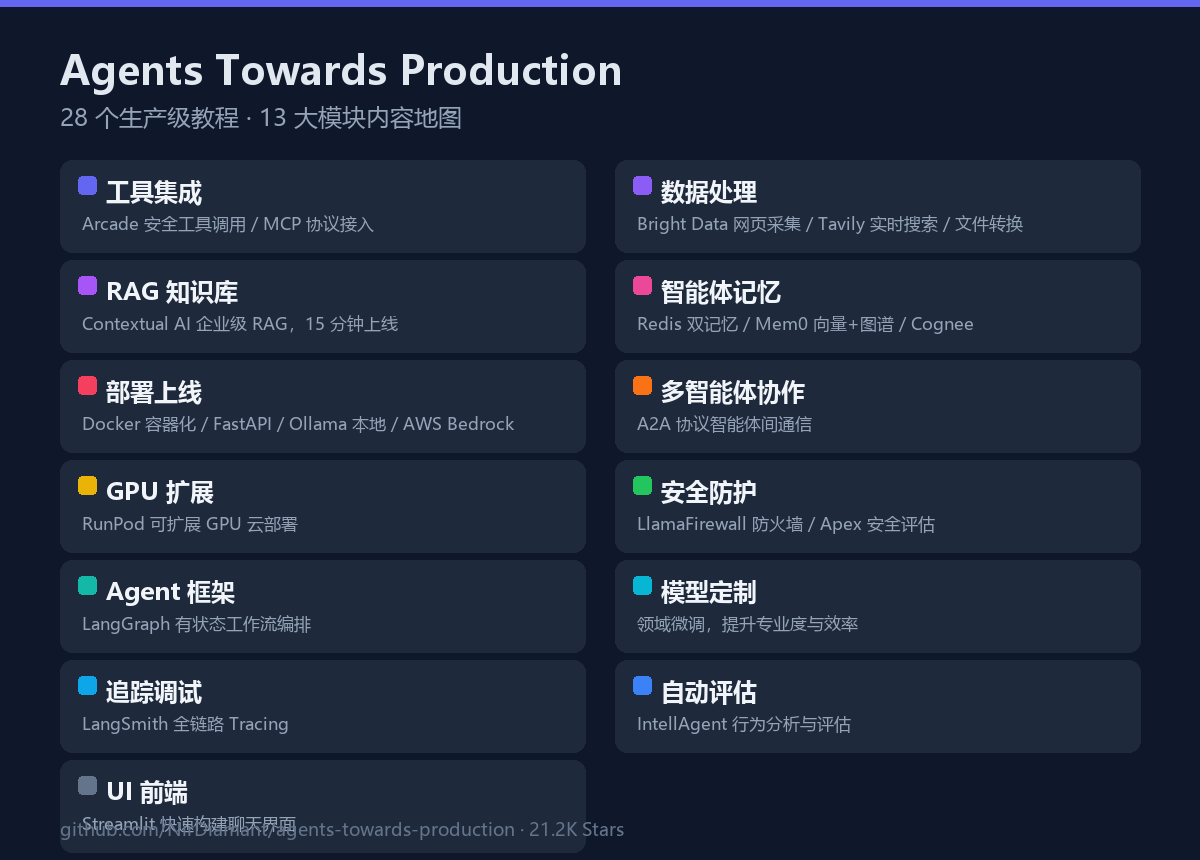Click the pink square beside 智能体记忆
1200x860 pixels.
tap(642, 286)
